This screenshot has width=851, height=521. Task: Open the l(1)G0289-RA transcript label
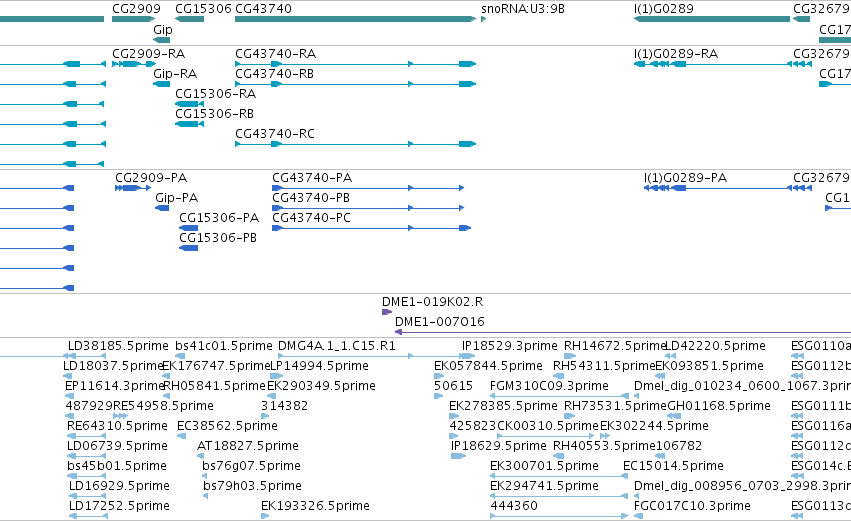coord(676,54)
